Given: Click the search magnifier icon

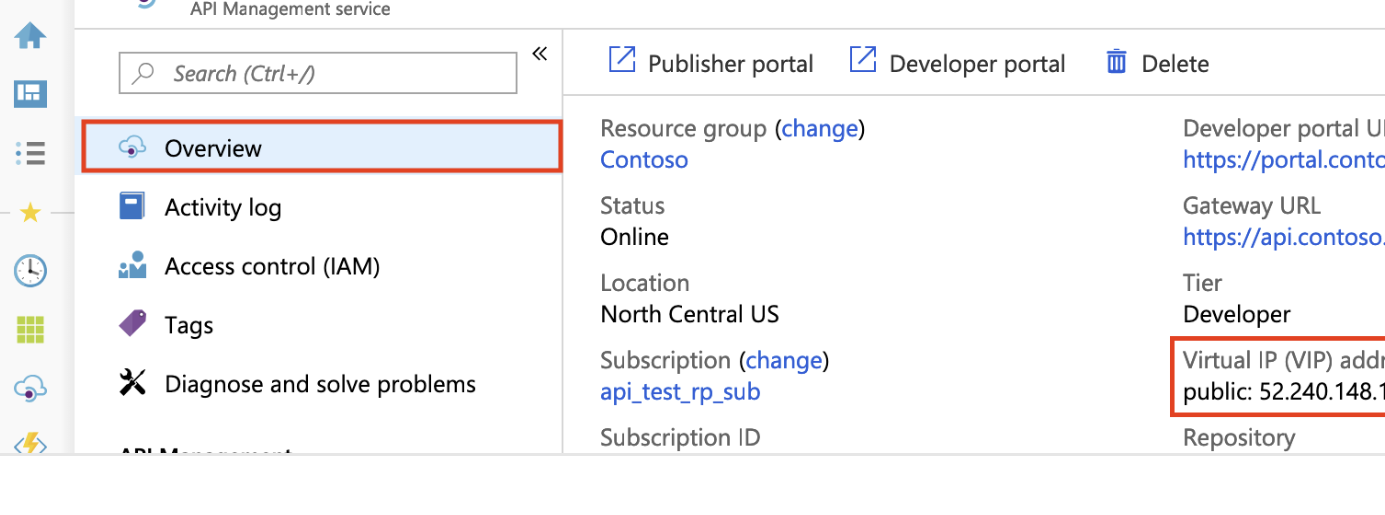Looking at the screenshot, I should pos(144,73).
